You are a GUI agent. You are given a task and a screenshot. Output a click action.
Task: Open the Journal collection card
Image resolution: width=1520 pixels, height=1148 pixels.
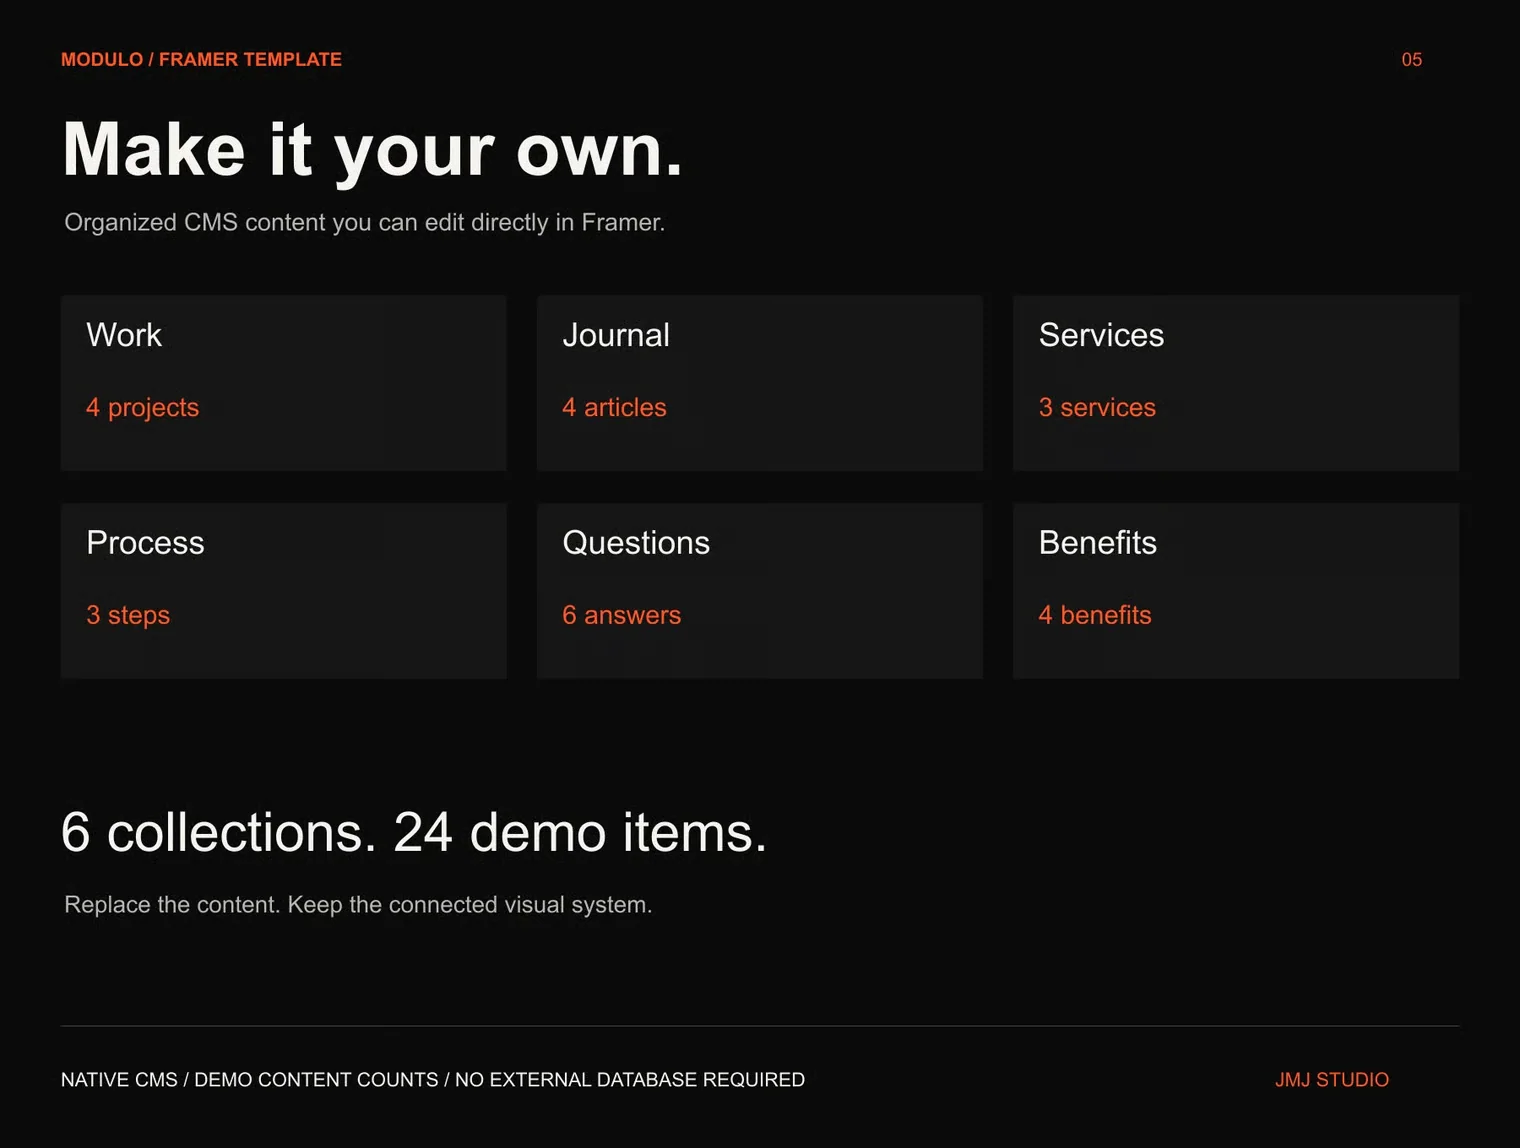point(759,383)
